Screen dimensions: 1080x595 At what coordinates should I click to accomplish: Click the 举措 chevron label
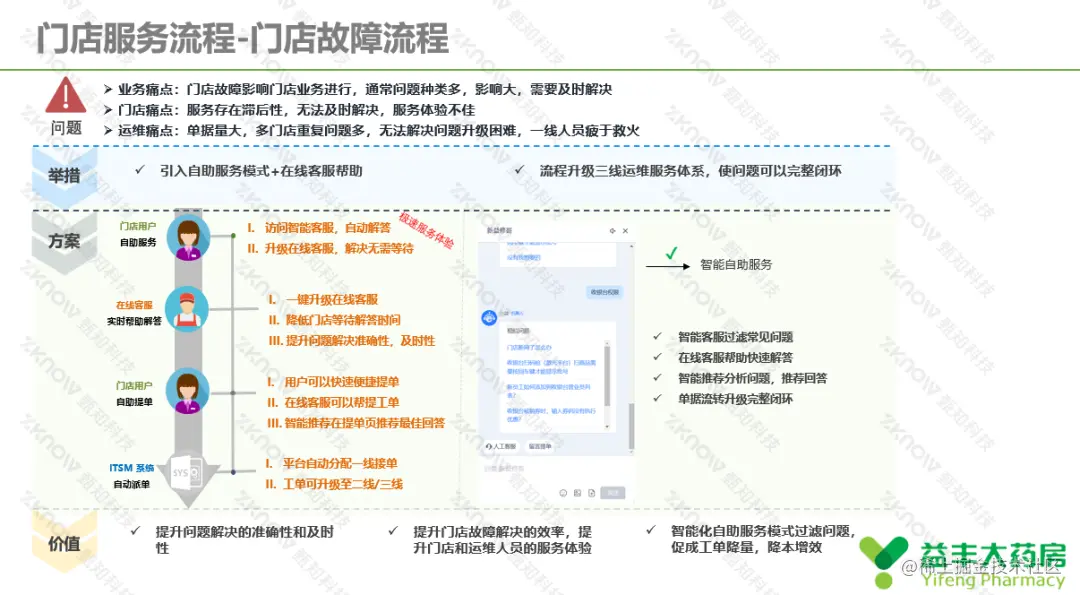(x=64, y=176)
